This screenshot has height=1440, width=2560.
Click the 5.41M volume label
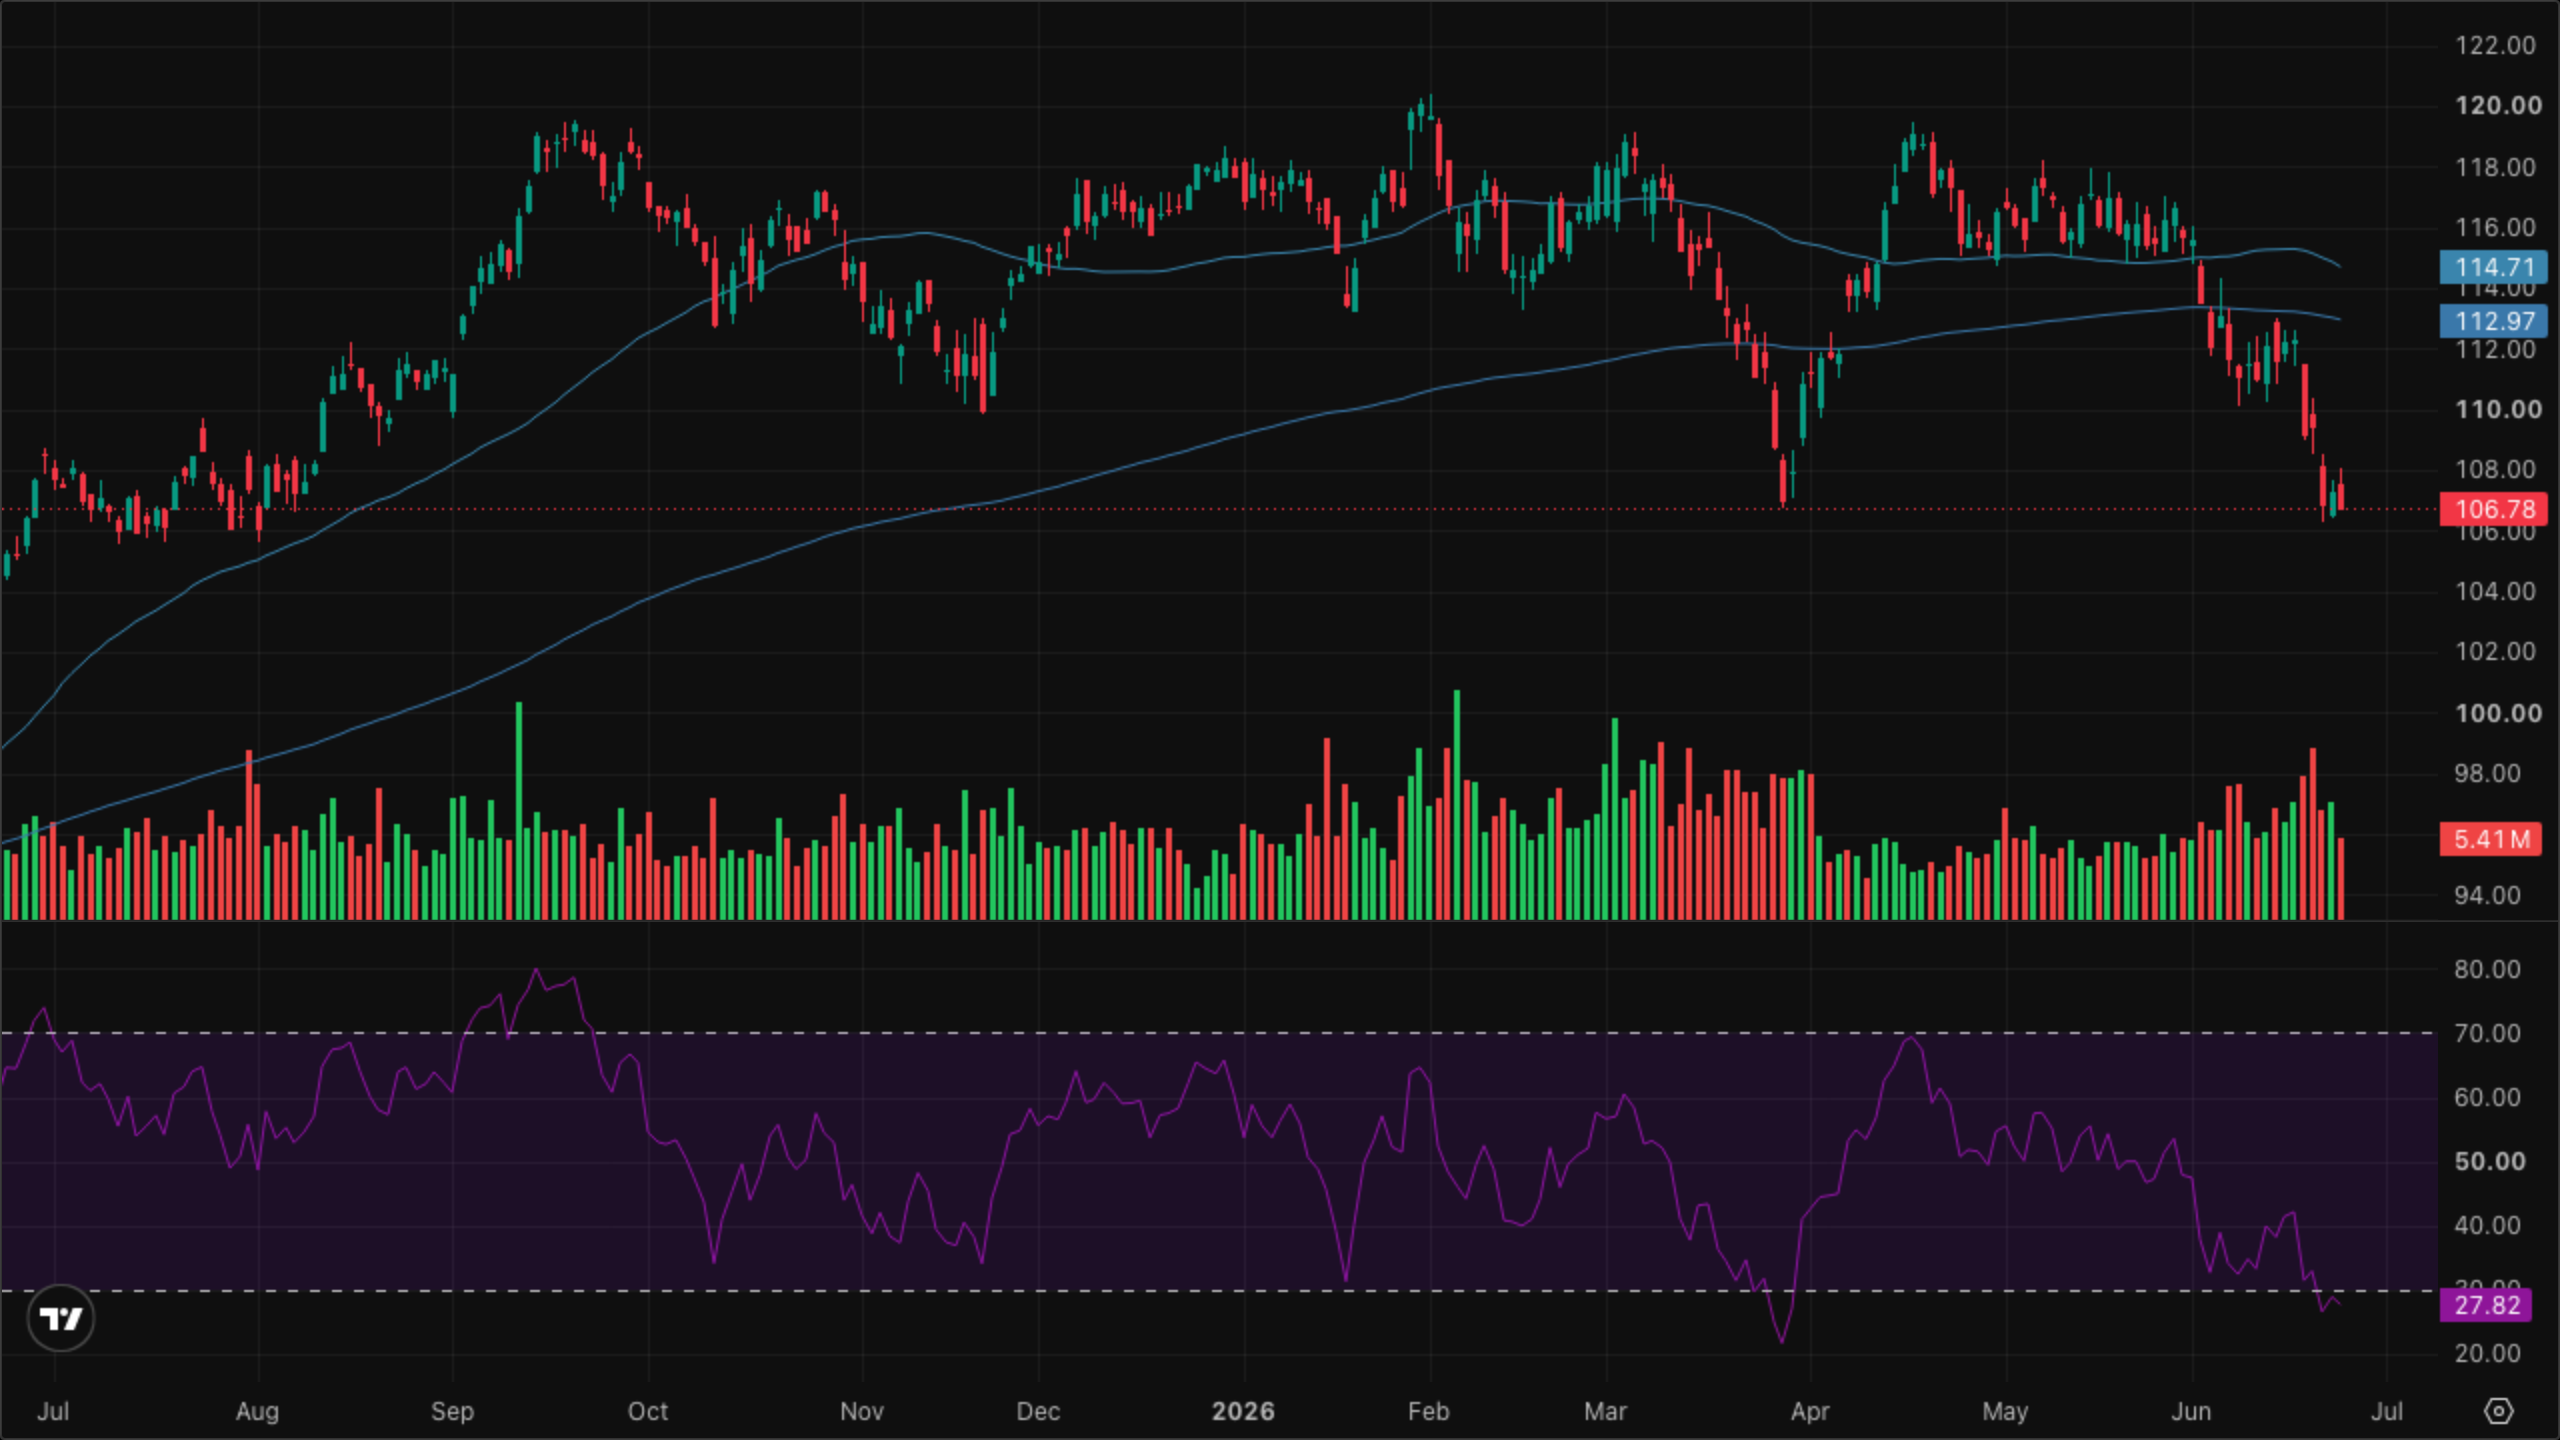coord(2490,839)
